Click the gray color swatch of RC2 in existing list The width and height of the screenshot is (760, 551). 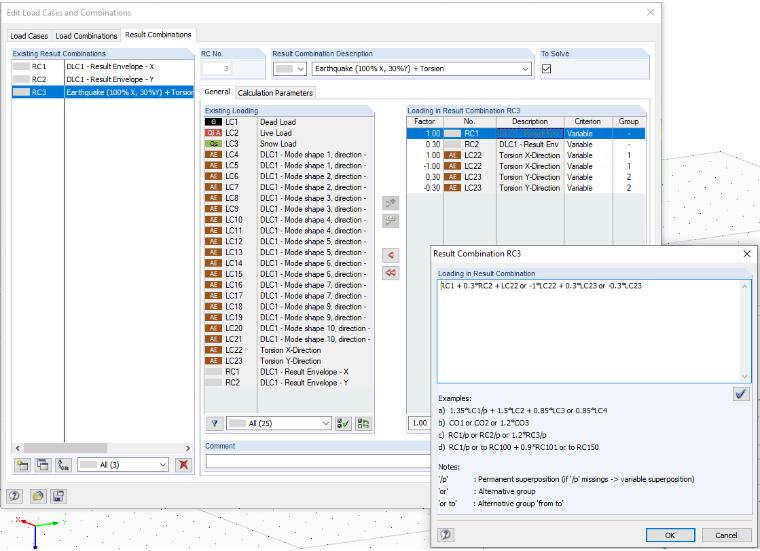(21, 79)
